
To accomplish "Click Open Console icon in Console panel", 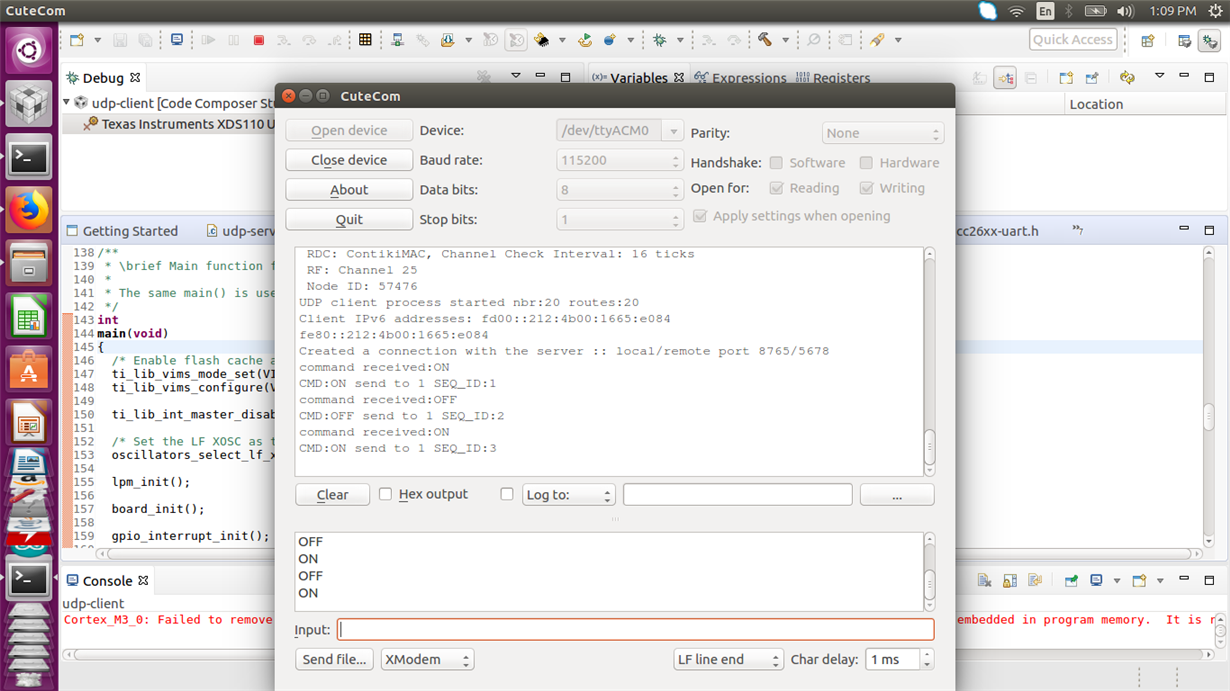I will tap(1139, 580).
